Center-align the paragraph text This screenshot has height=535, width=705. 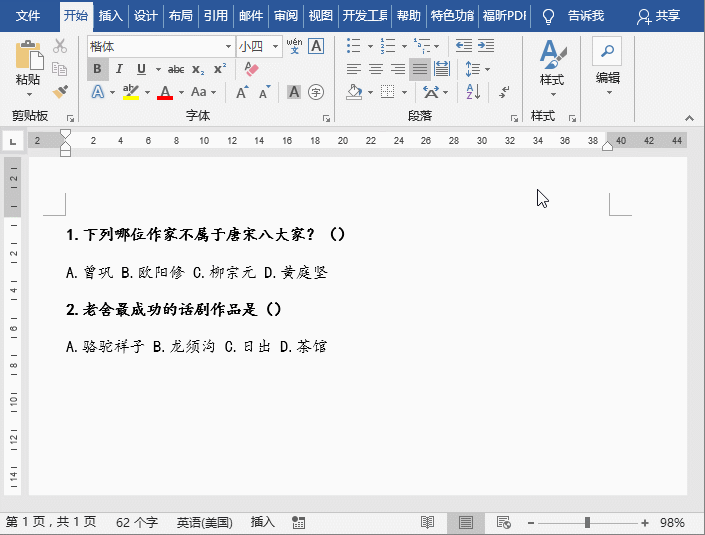(x=376, y=69)
